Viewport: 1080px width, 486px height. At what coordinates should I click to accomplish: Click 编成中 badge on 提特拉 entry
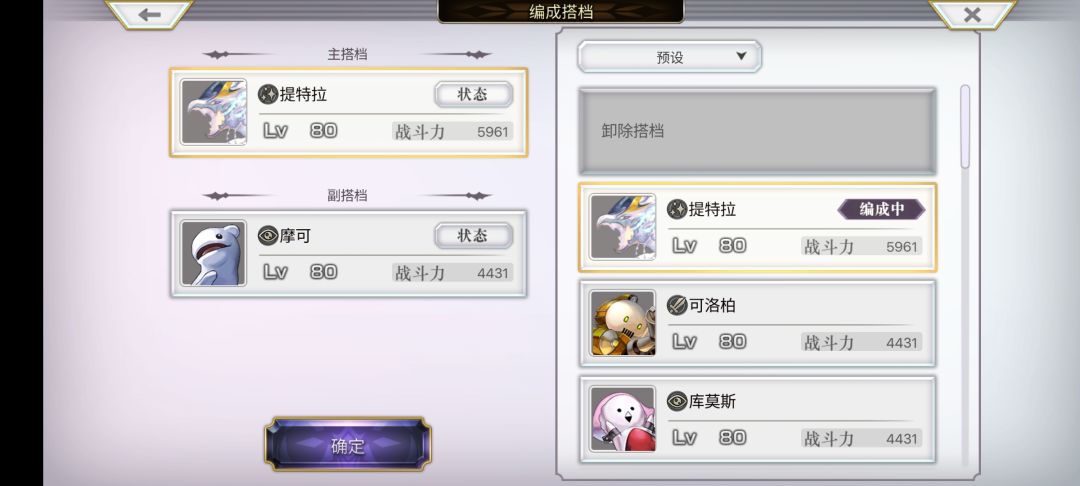click(x=881, y=209)
